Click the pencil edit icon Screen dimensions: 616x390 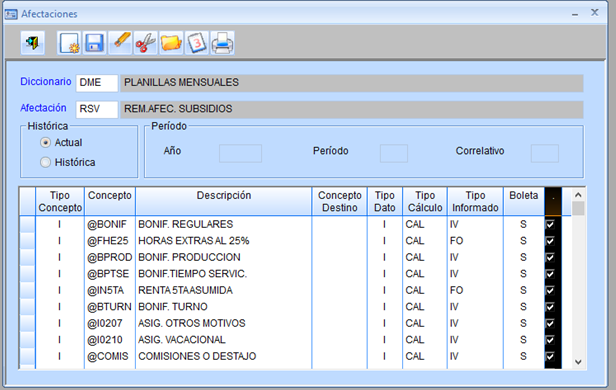[x=120, y=43]
